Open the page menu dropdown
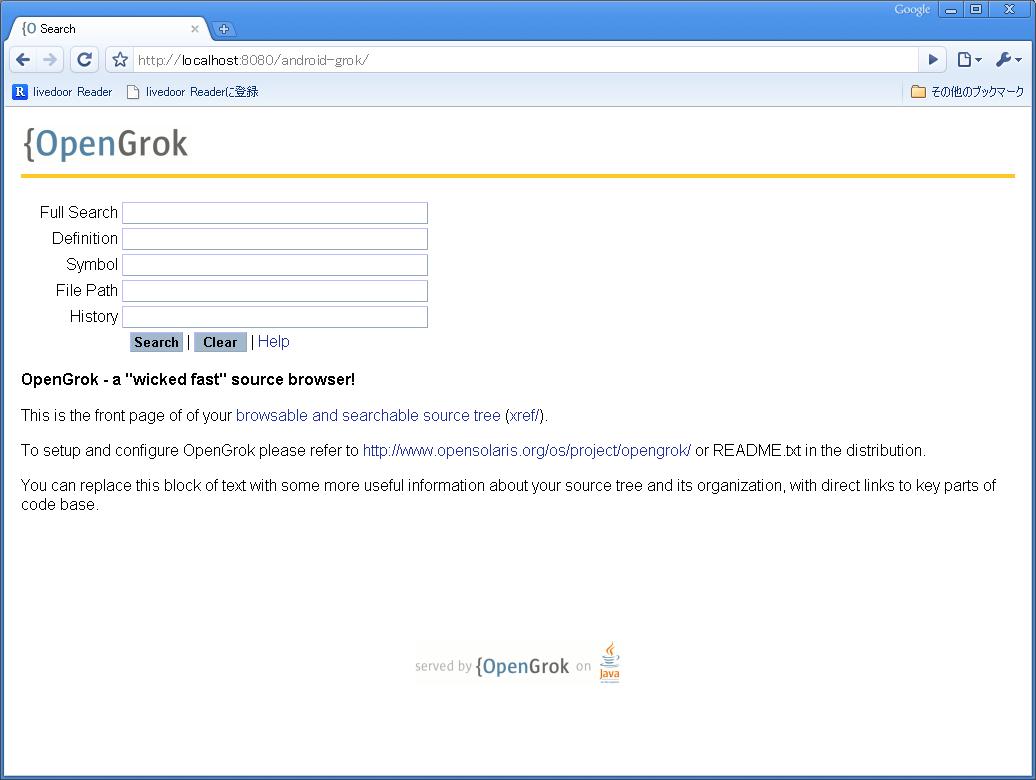 (x=969, y=60)
